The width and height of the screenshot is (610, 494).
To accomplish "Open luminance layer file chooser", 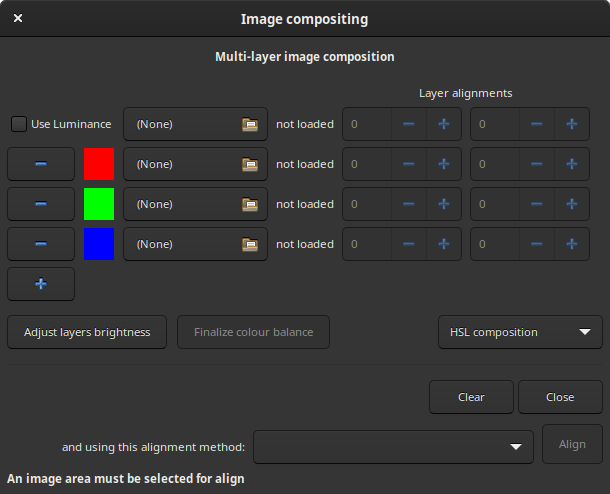I will [x=195, y=124].
